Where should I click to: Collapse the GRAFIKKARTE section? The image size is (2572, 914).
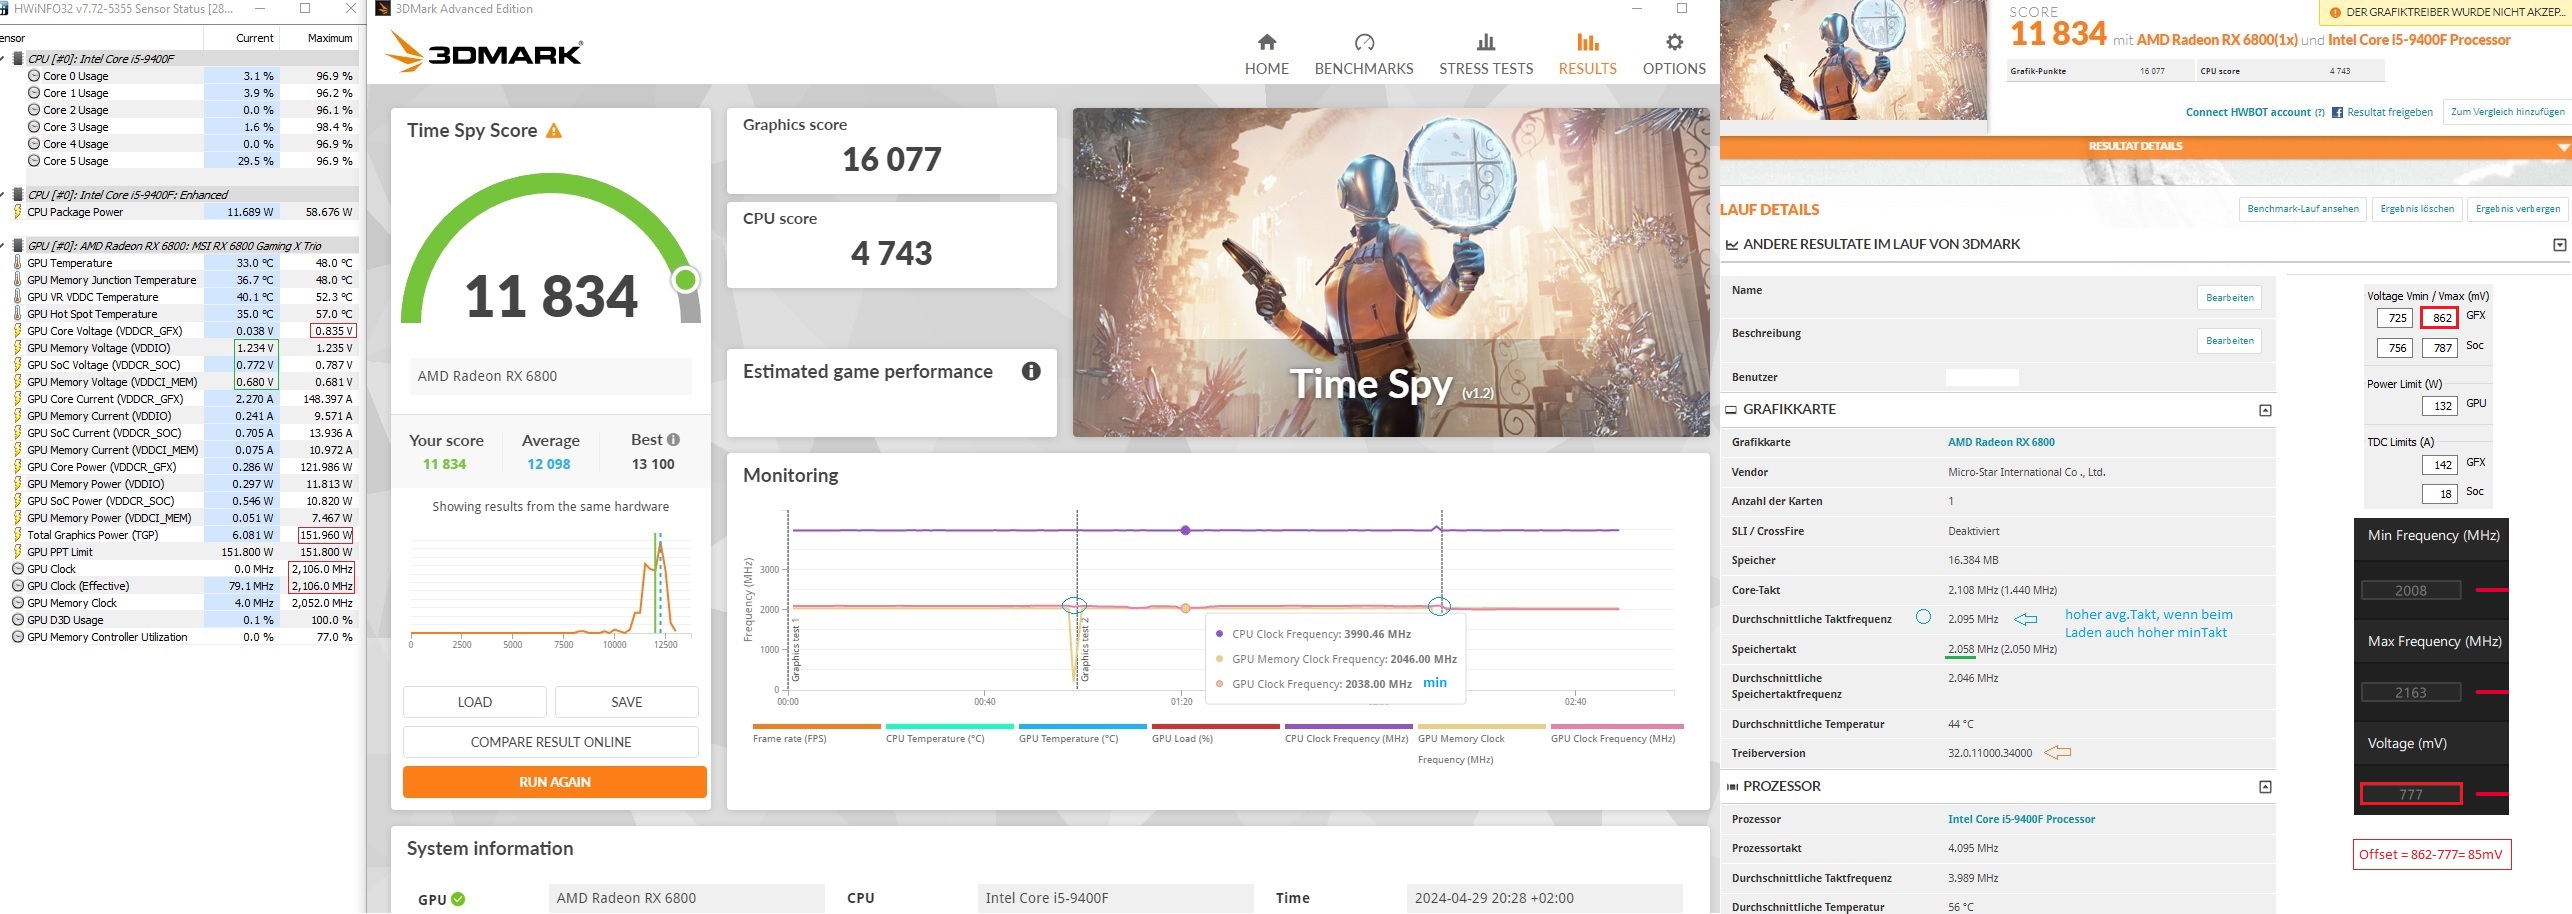2265,411
